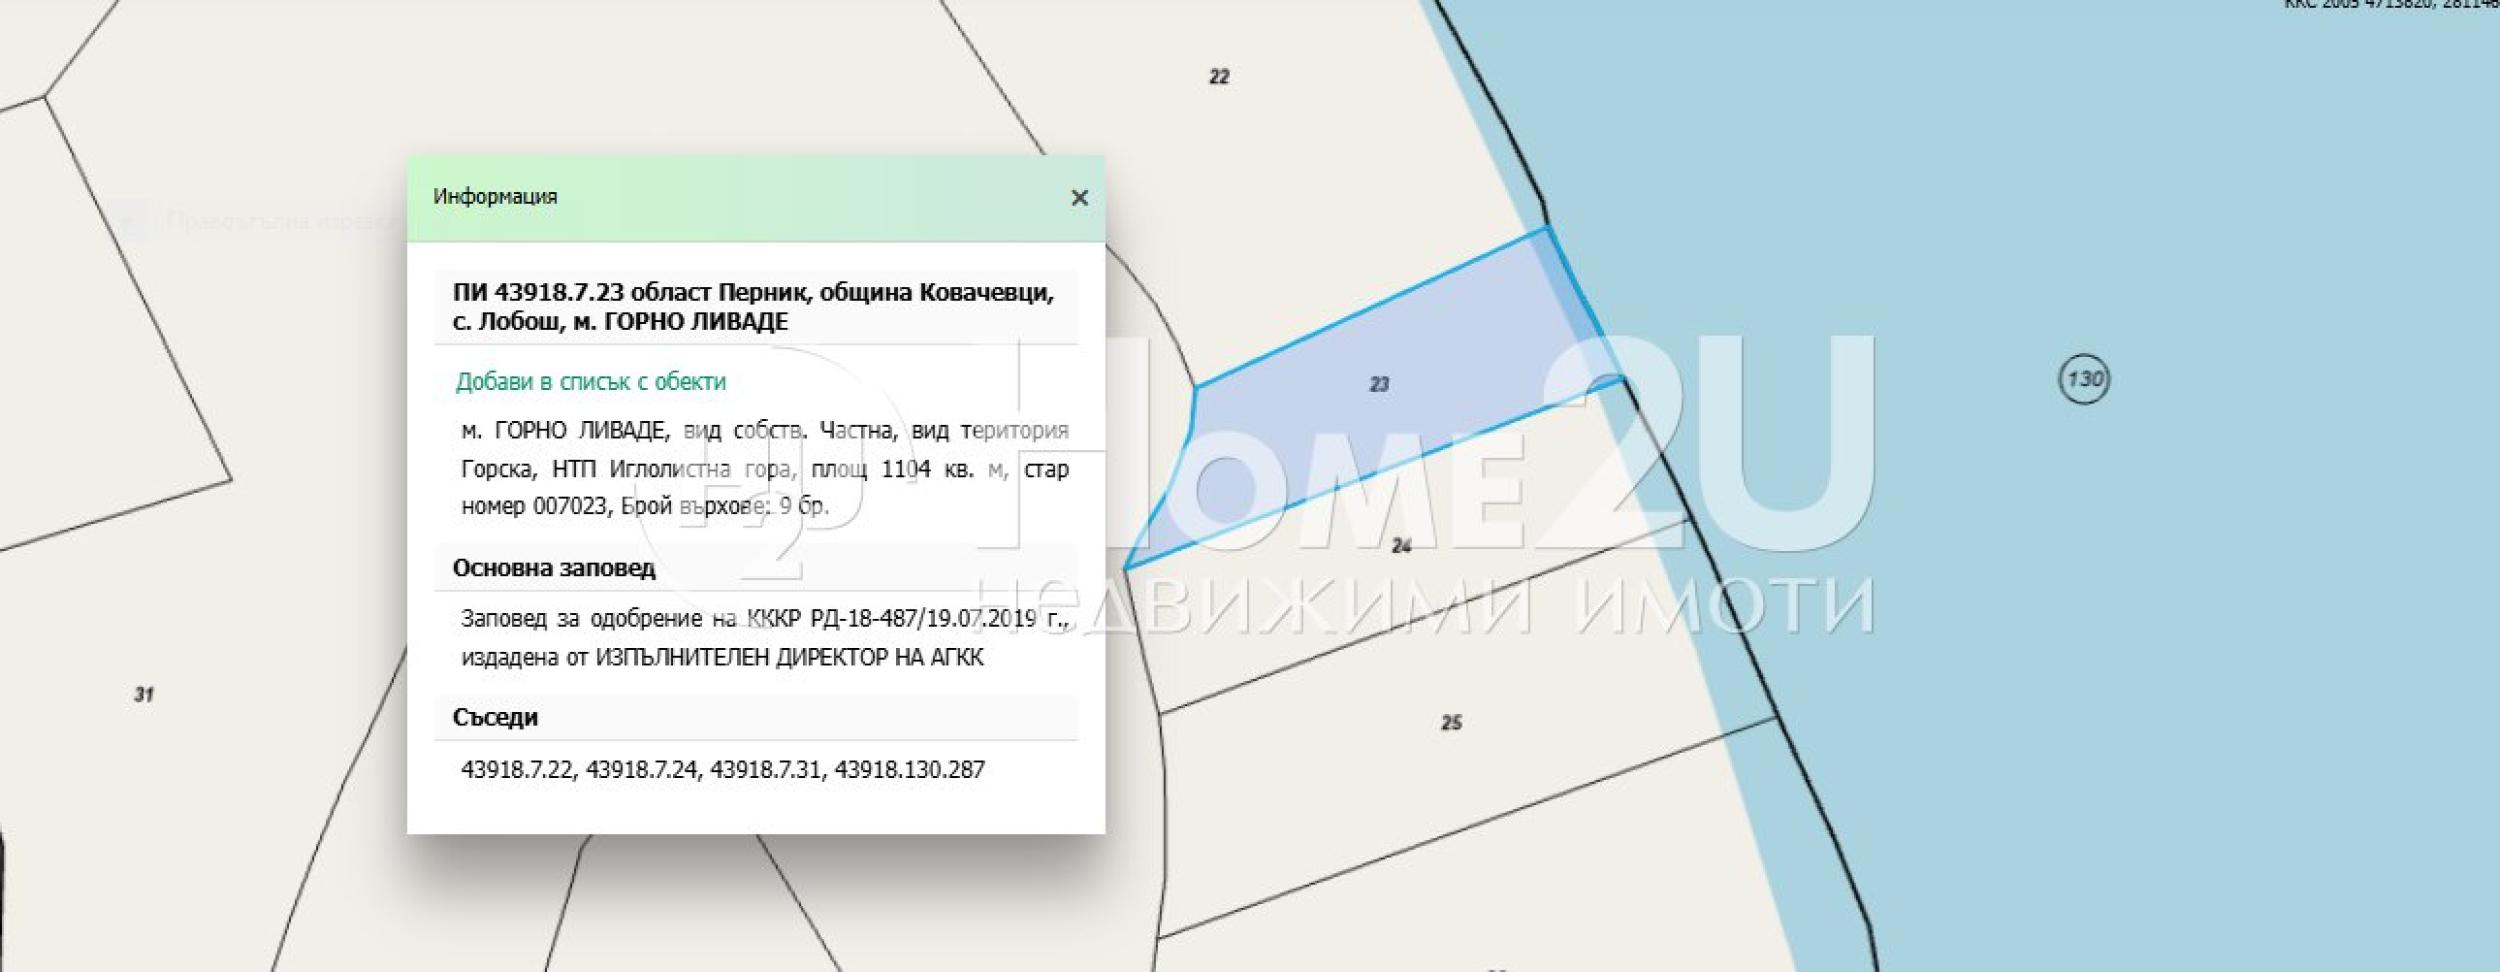Click 'Добави в списък с обекти' link
The height and width of the screenshot is (972, 2500).
point(591,382)
